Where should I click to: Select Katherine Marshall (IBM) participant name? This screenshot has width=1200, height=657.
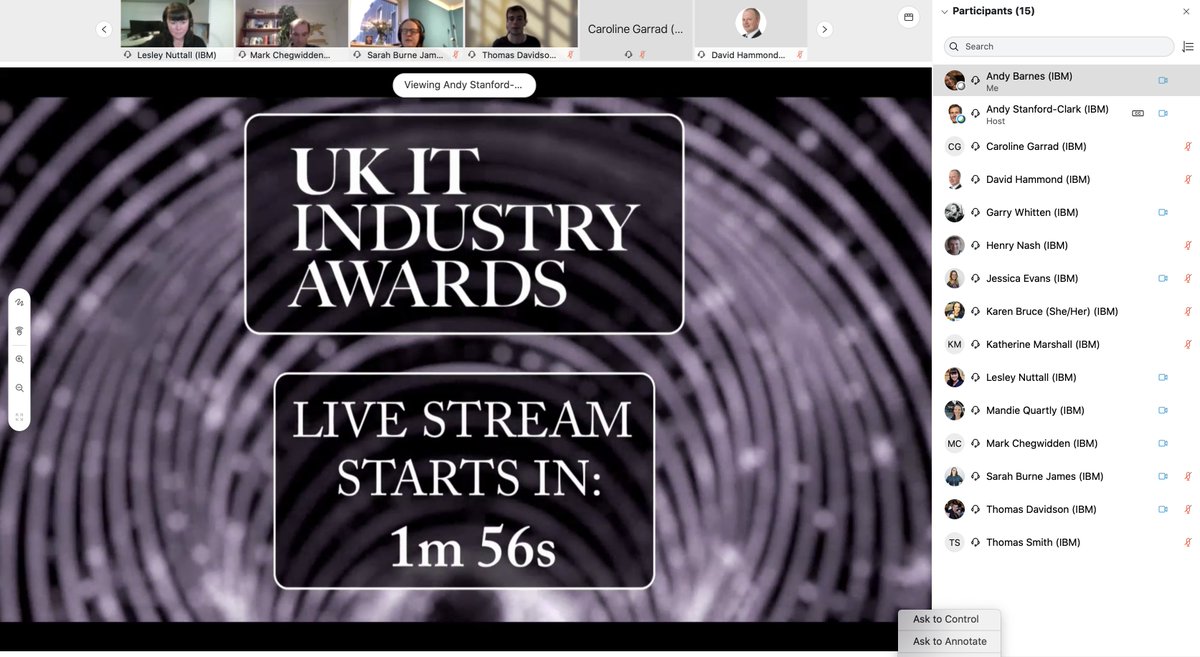coord(1043,344)
